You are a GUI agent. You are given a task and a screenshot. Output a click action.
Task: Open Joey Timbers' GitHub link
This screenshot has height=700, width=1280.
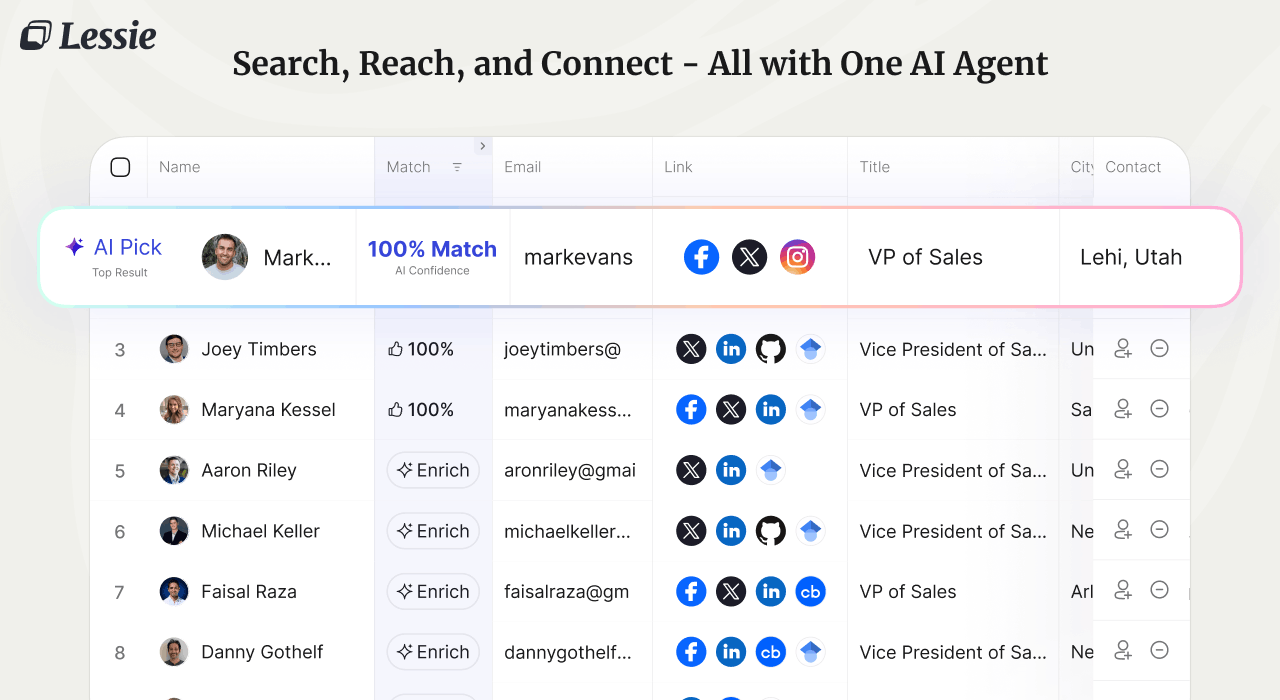[770, 349]
